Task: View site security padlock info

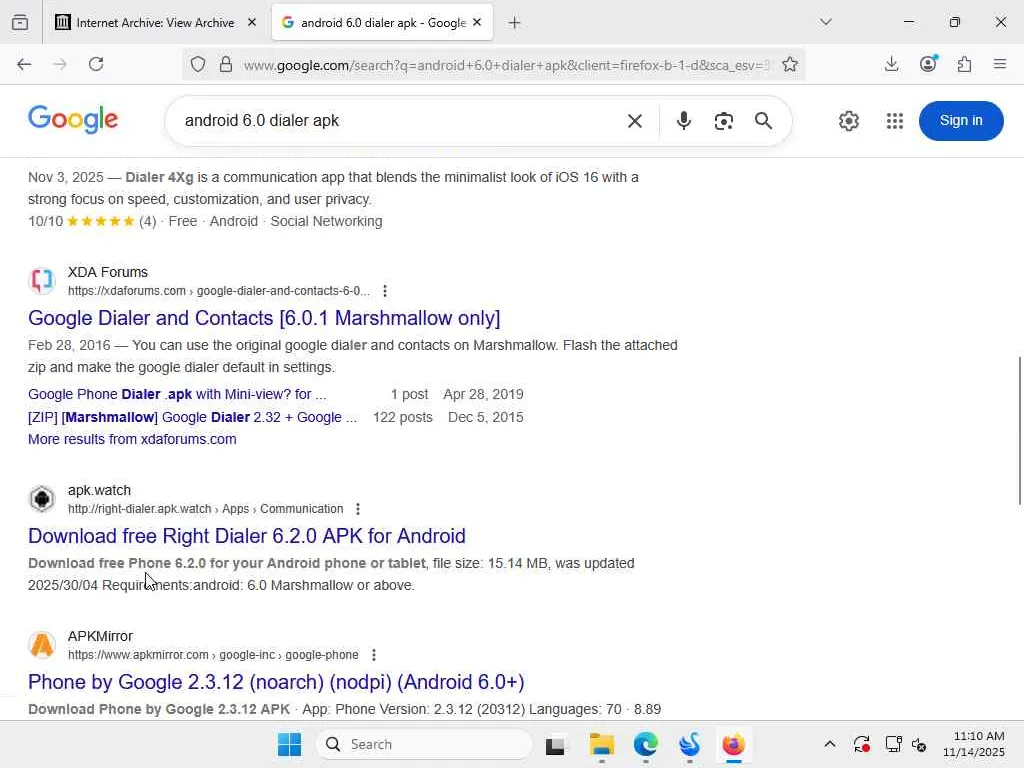Action: coord(226,64)
